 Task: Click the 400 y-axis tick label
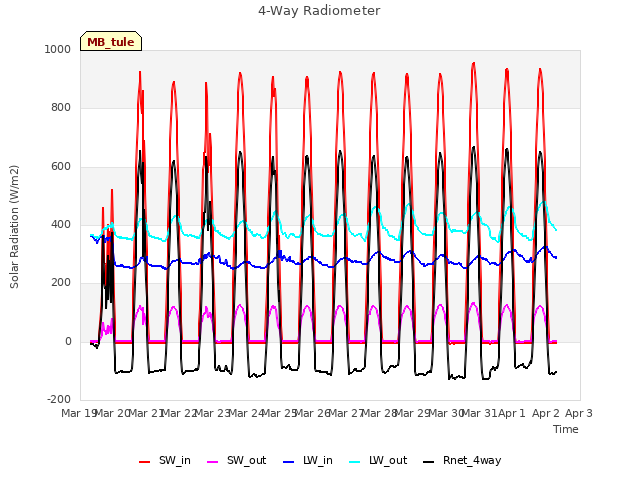point(61,224)
